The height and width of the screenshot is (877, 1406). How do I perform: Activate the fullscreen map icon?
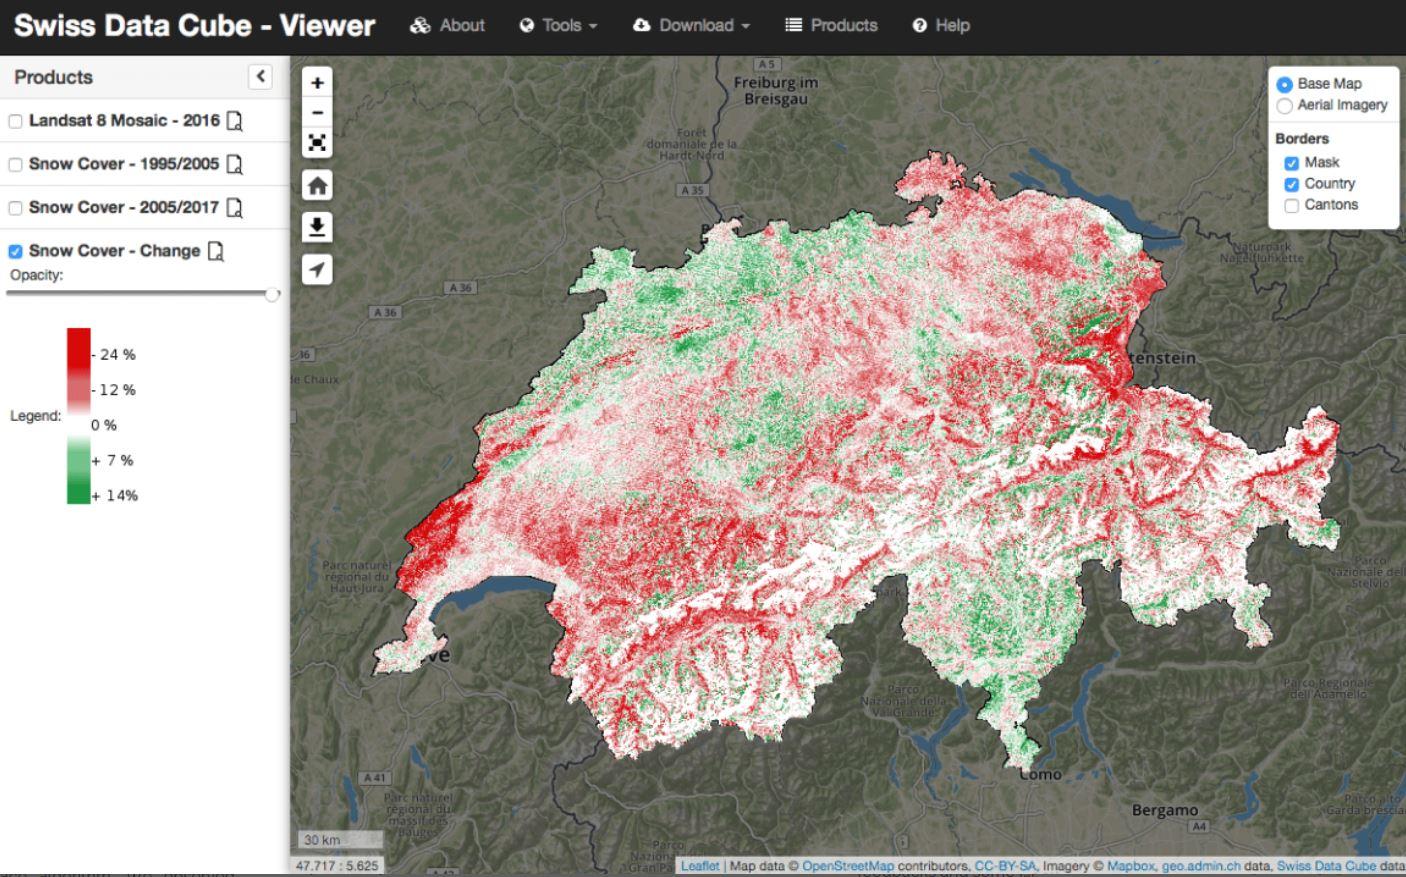(x=316, y=143)
